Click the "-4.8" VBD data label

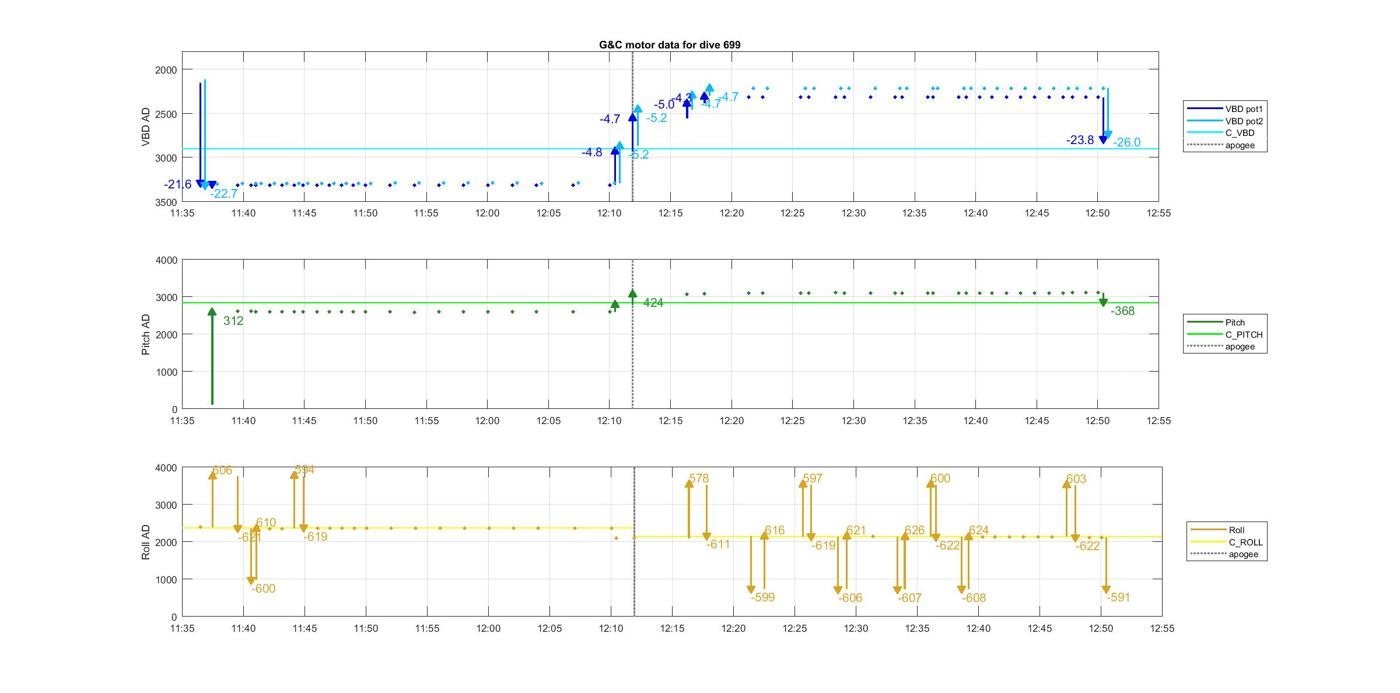[592, 152]
